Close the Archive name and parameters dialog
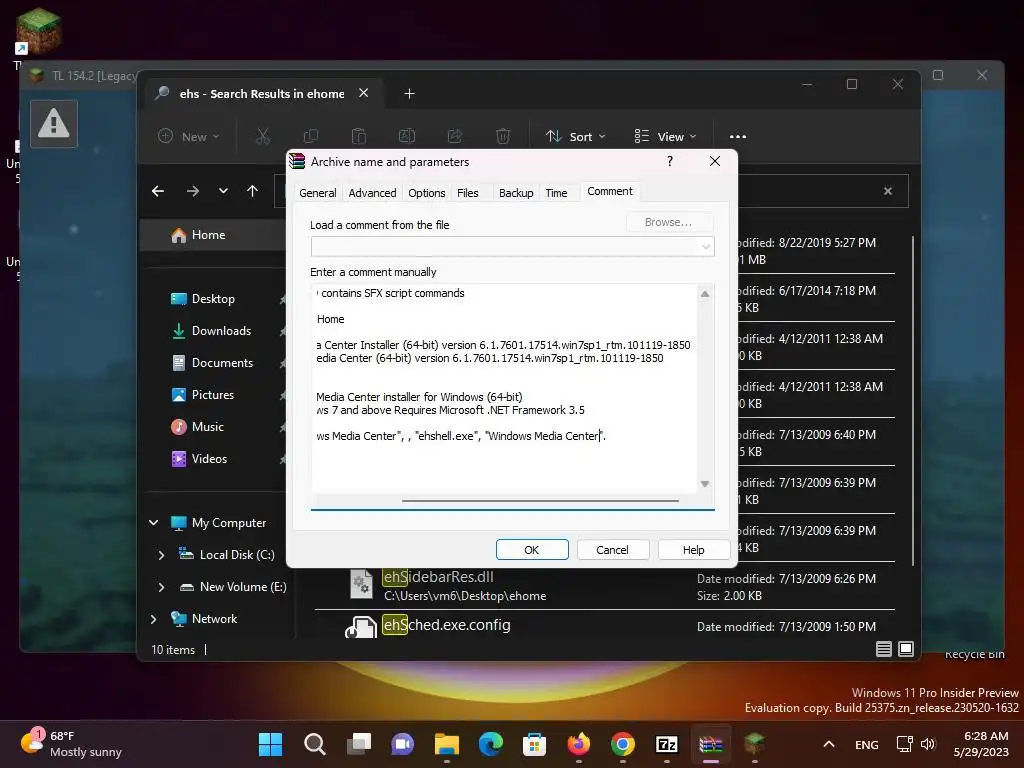Image resolution: width=1024 pixels, height=768 pixels. tap(714, 161)
